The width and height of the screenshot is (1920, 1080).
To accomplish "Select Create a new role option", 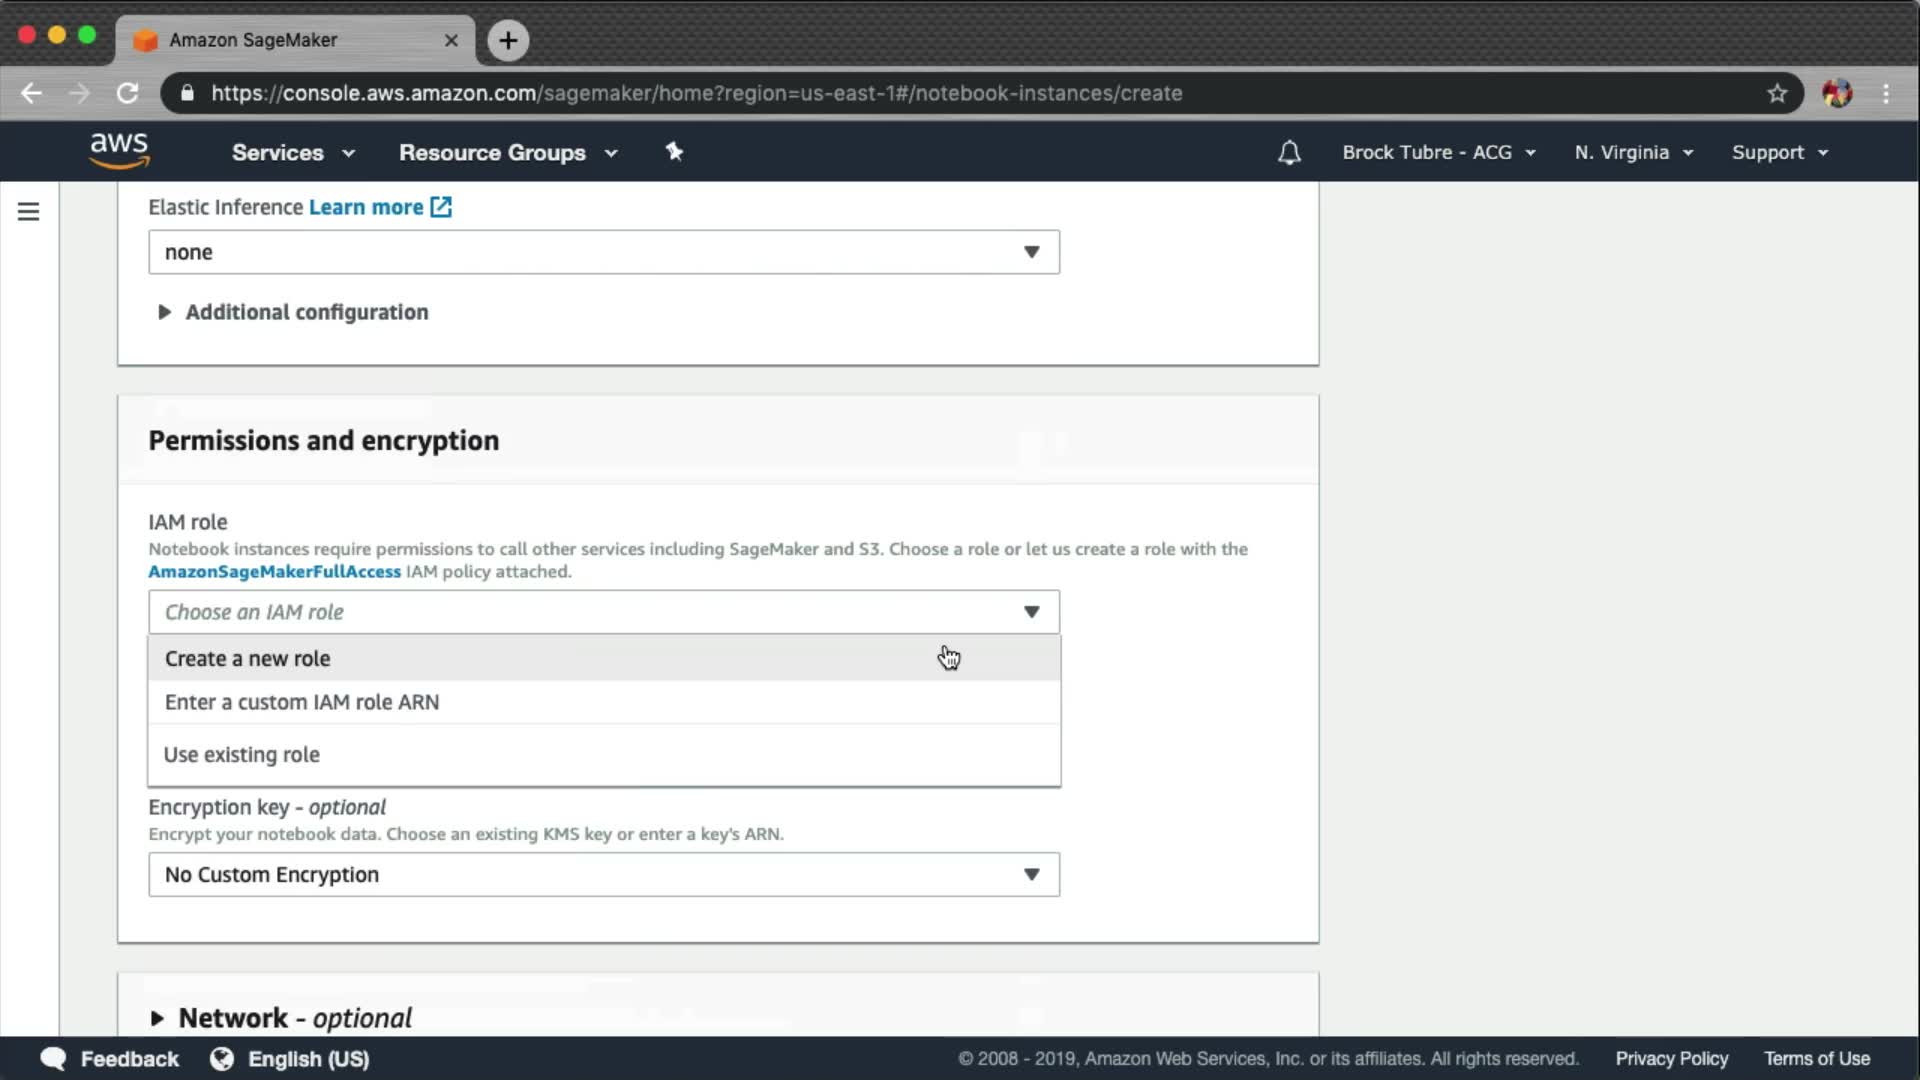I will pos(248,659).
